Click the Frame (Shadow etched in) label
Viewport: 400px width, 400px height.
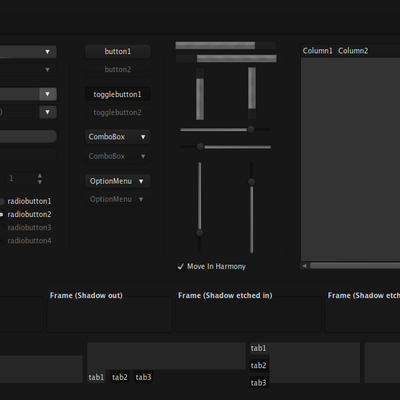click(225, 295)
